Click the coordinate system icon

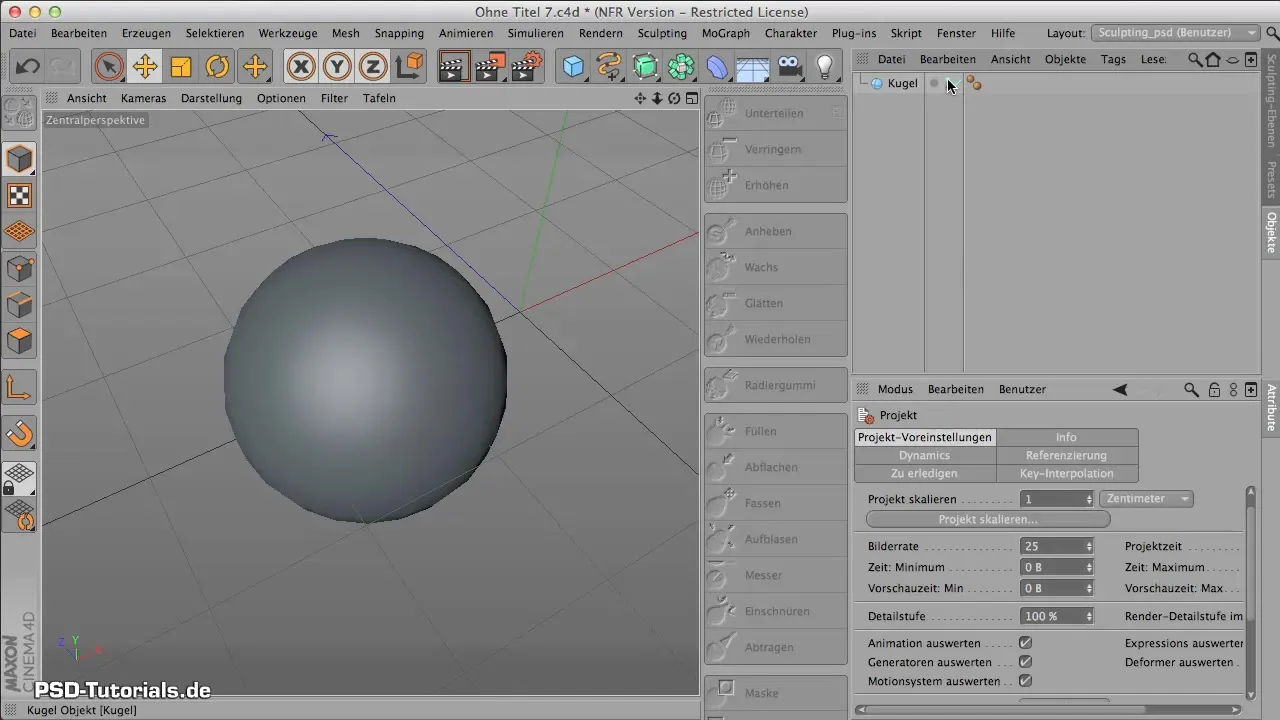[x=409, y=67]
